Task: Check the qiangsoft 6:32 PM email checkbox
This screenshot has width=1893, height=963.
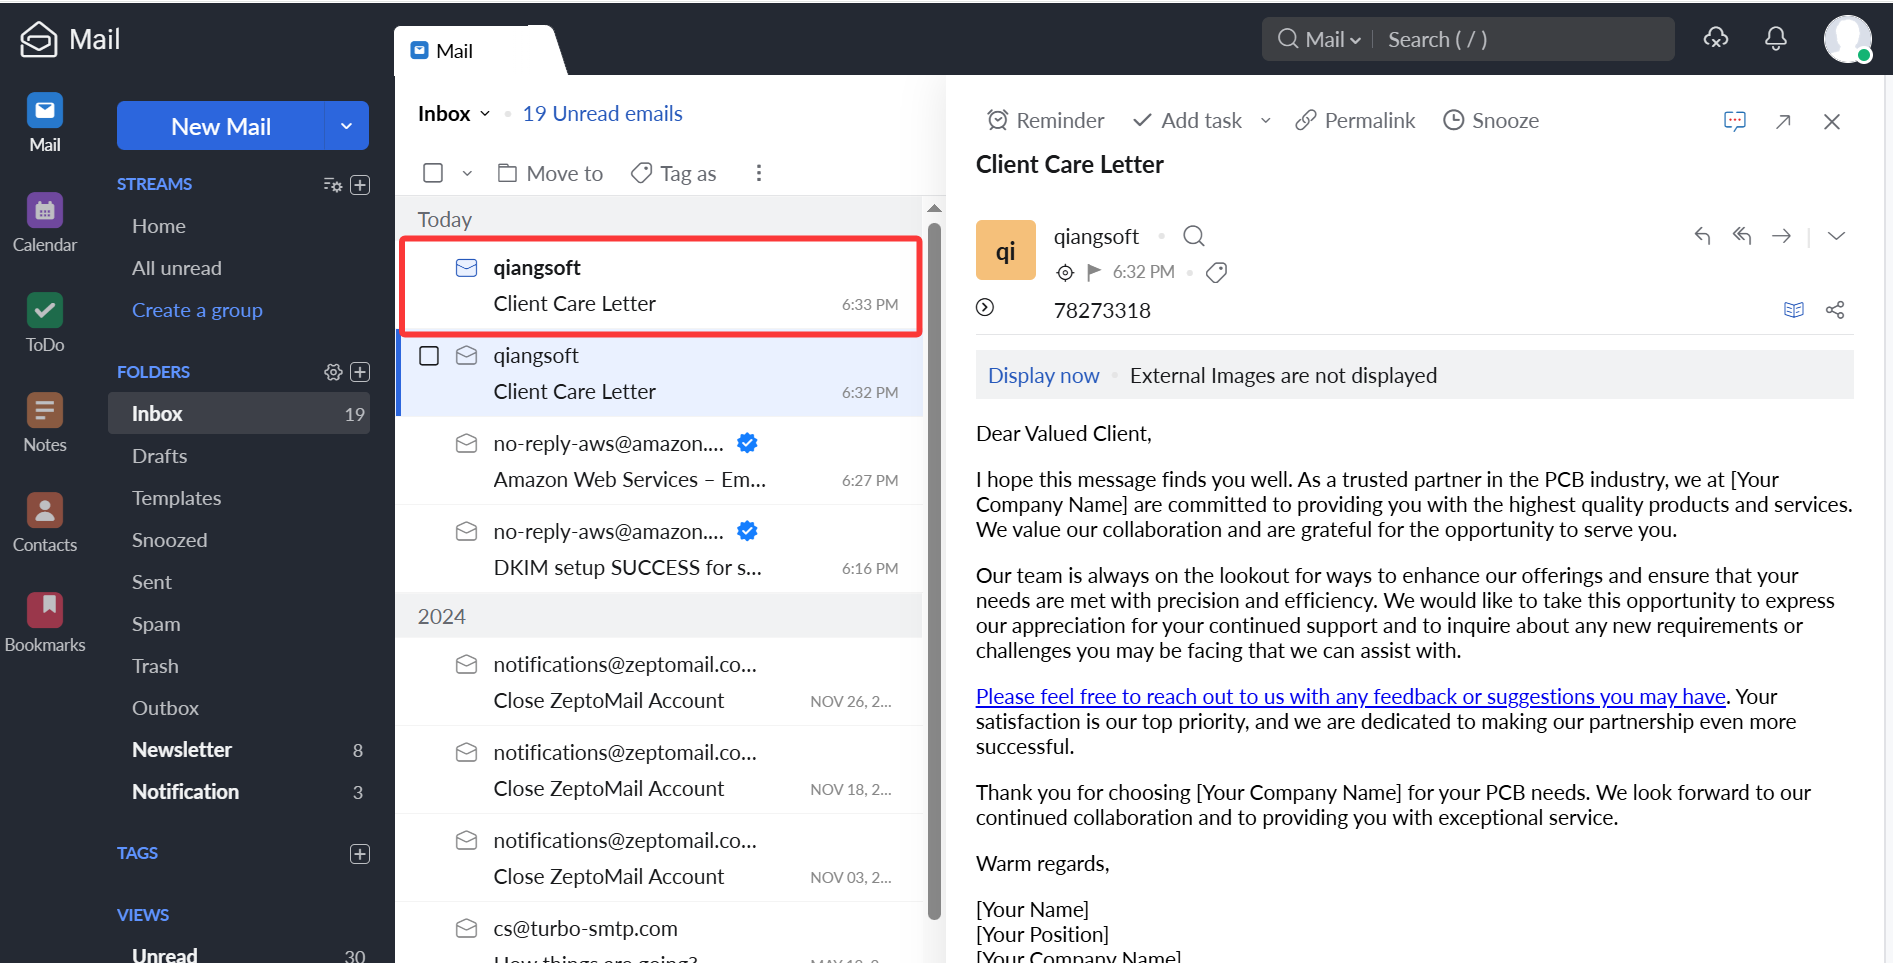Action: click(429, 356)
